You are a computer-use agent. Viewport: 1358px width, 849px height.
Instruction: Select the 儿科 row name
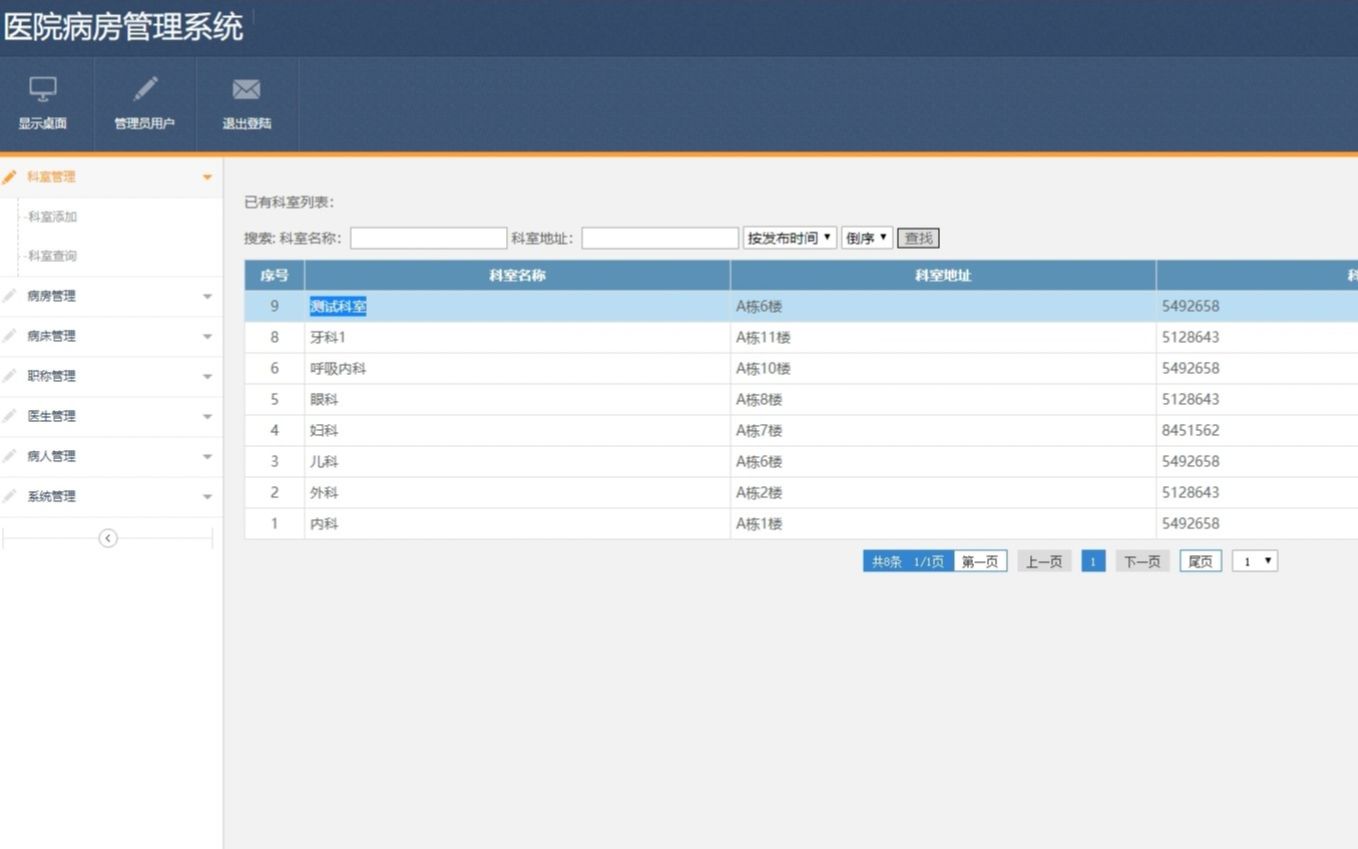tap(324, 462)
